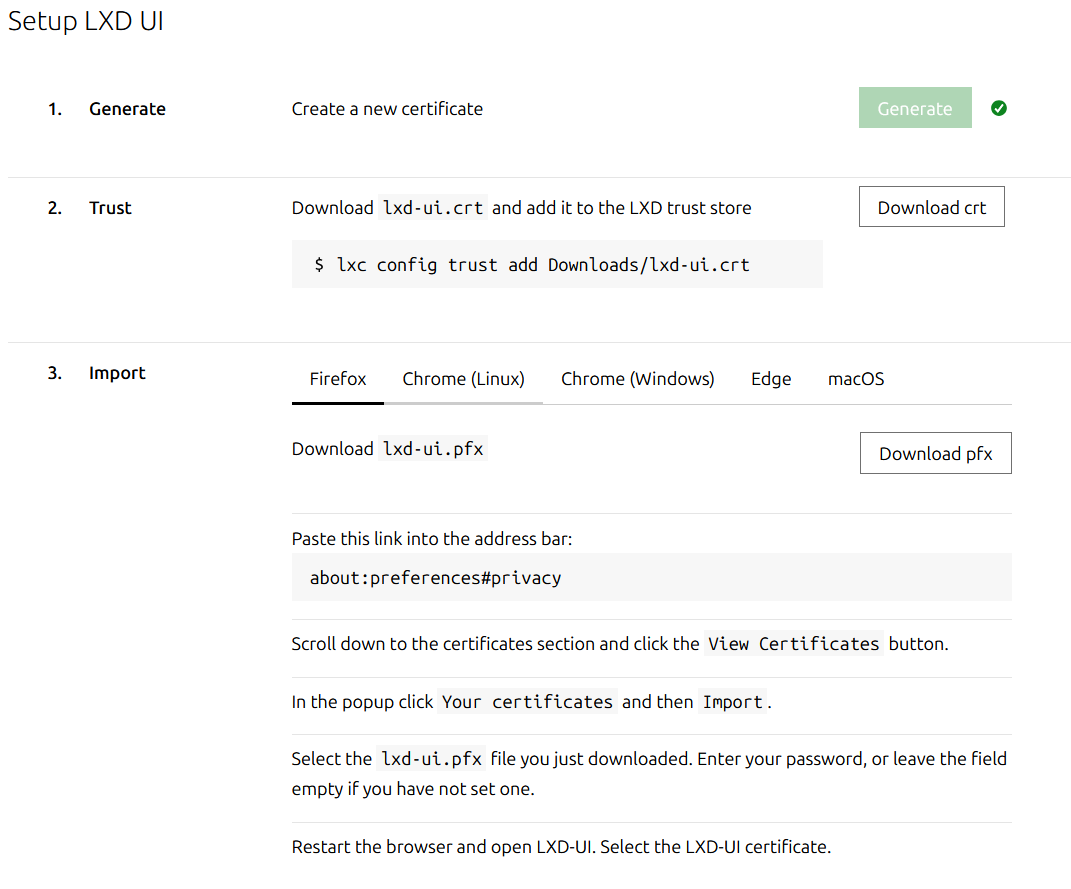Open the Chrome (Windows) tab
This screenshot has height=889, width=1071.
pos(637,379)
